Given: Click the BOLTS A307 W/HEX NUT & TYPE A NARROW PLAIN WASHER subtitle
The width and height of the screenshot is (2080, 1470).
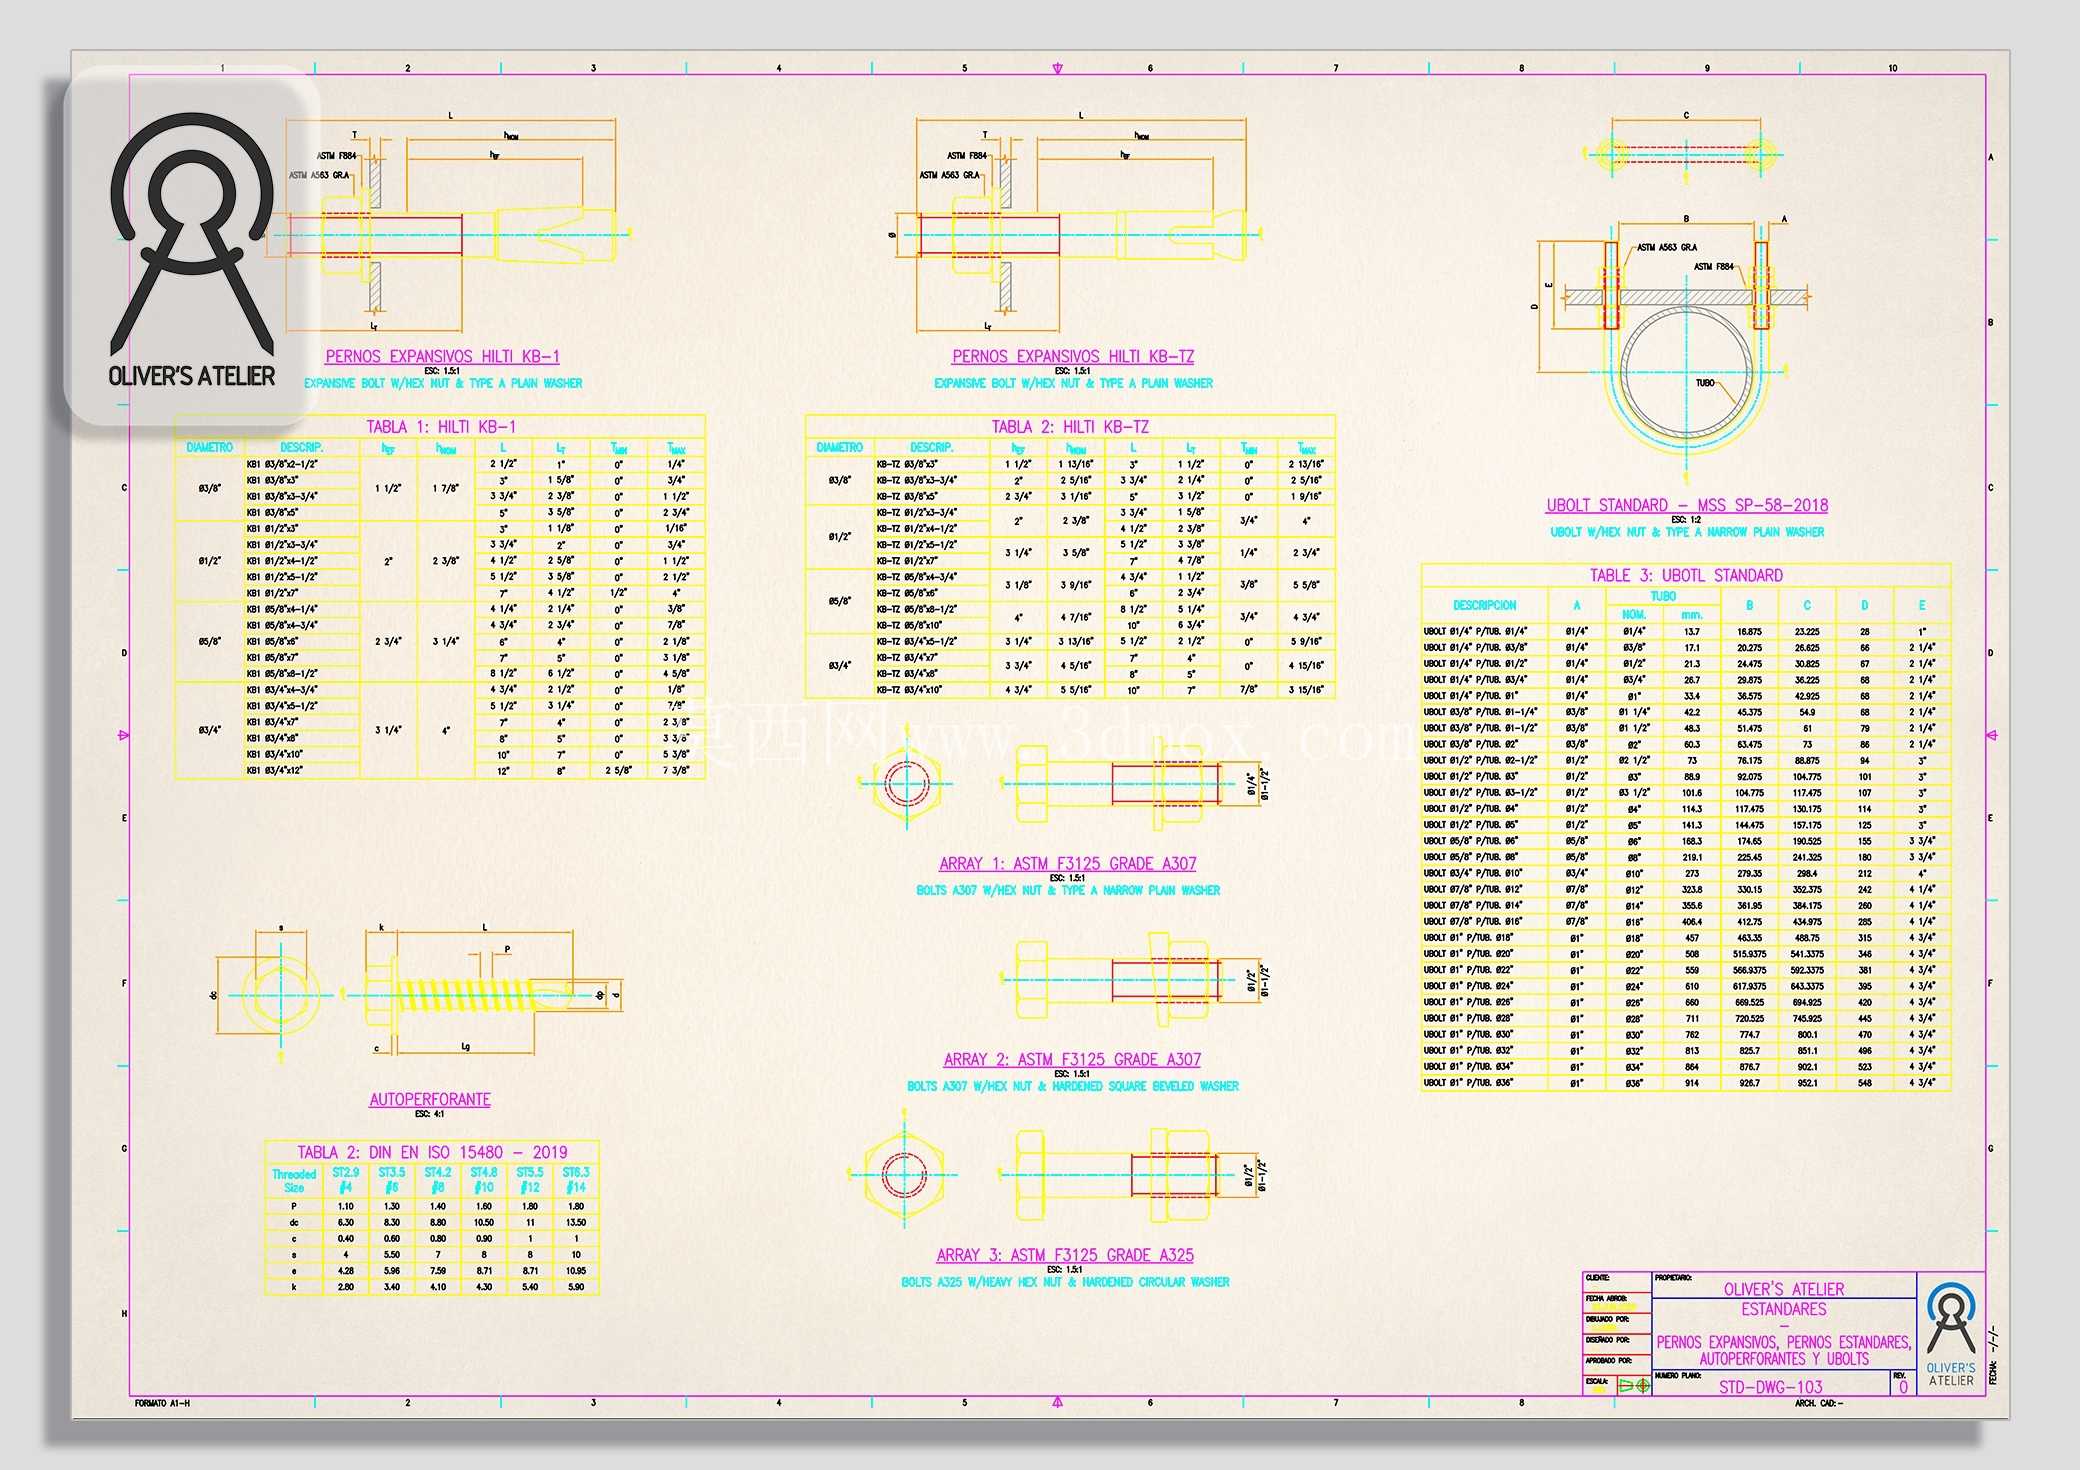Looking at the screenshot, I should pos(1068,890).
